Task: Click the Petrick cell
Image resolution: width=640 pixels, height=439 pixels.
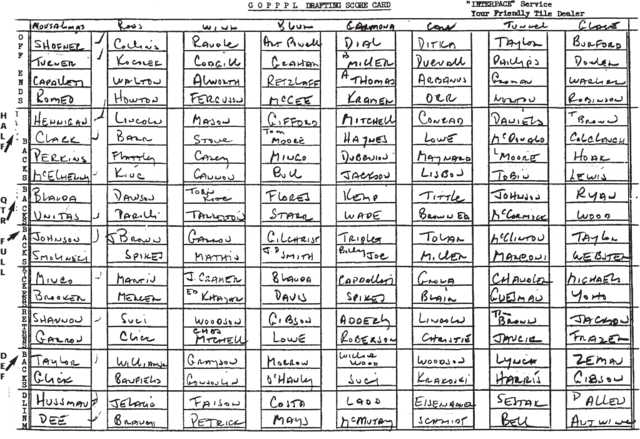Action: pos(214,419)
